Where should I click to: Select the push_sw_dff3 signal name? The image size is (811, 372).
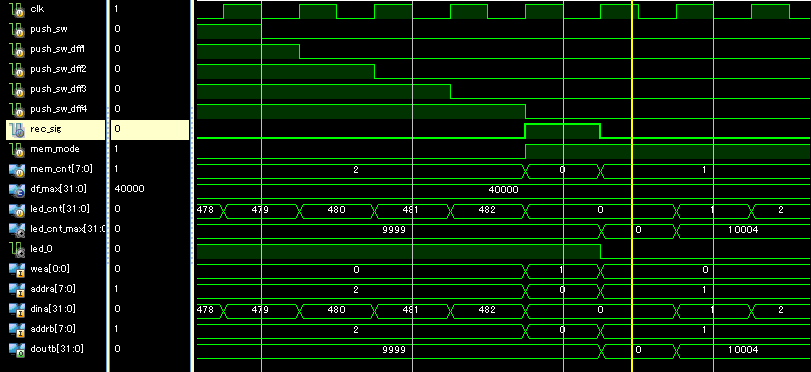tap(58, 89)
